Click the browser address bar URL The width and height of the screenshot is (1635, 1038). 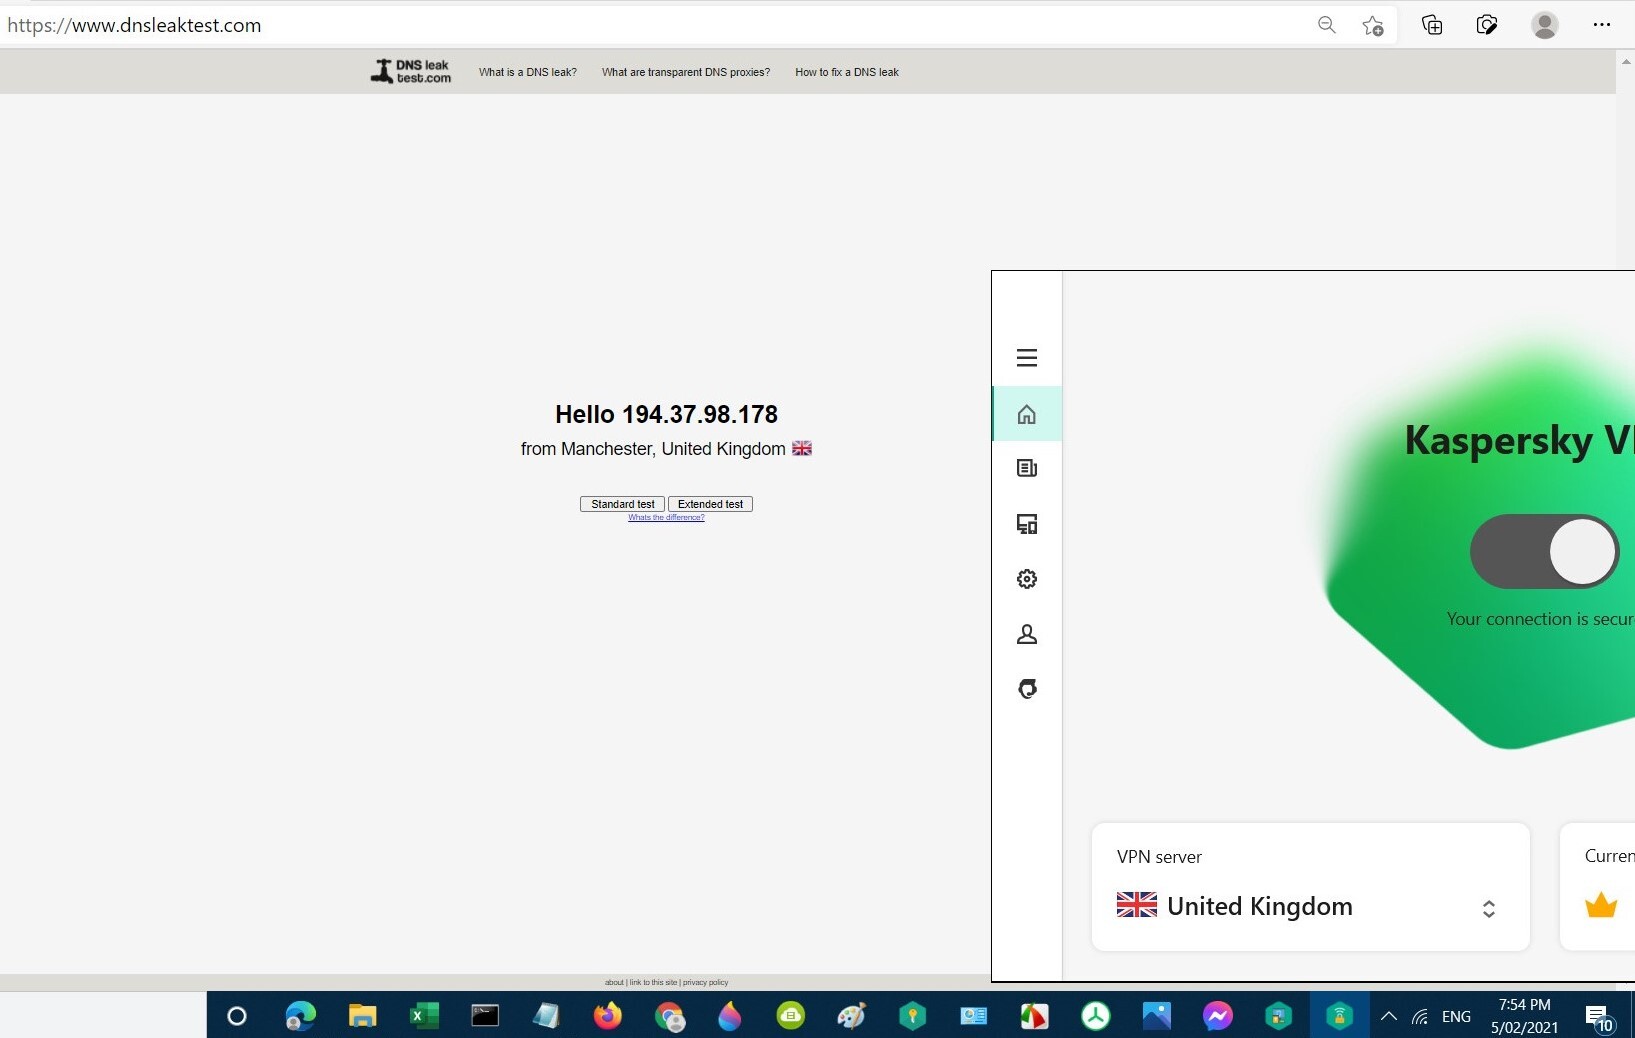134,25
